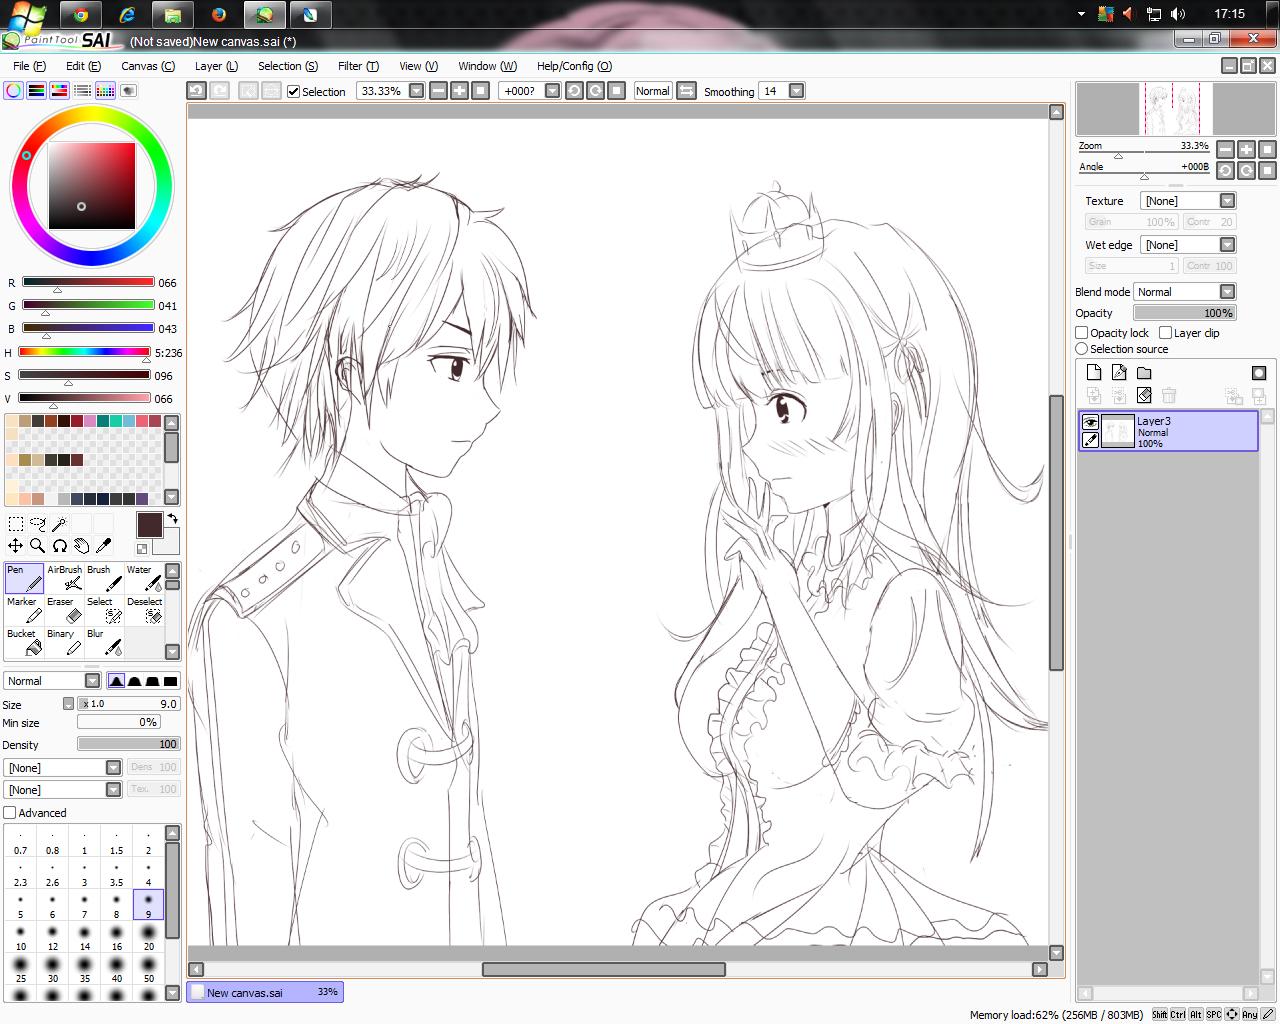This screenshot has height=1024, width=1280.
Task: Select the Blur tool
Action: pos(104,642)
